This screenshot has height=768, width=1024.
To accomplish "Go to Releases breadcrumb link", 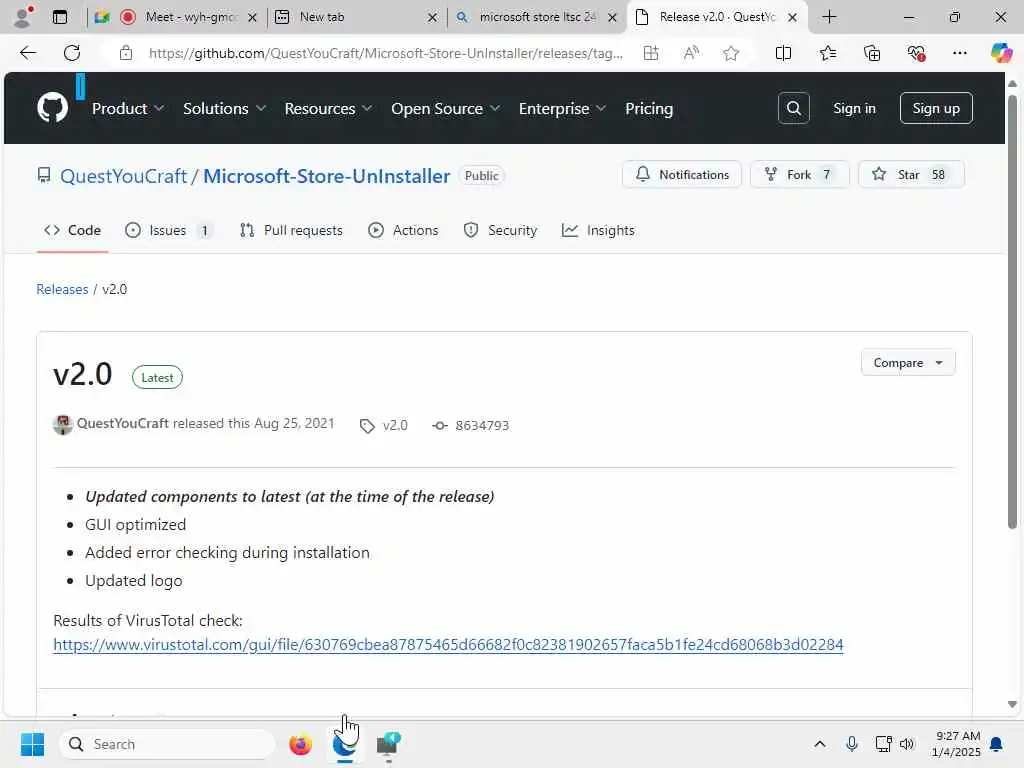I will (x=62, y=289).
